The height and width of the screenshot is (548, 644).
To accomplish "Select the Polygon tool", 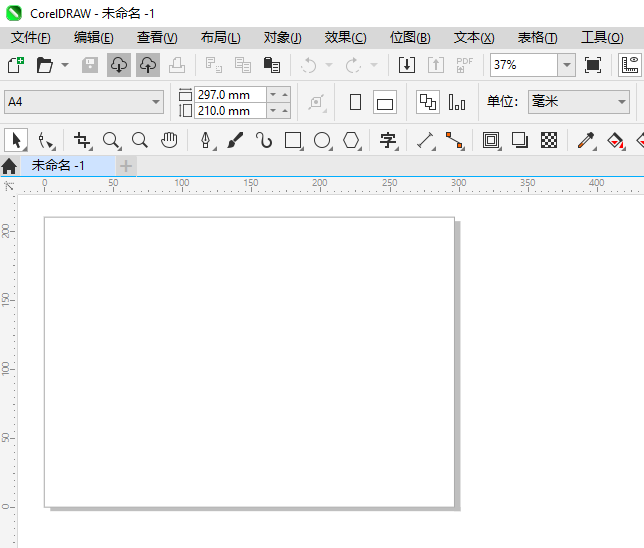I will coord(352,140).
